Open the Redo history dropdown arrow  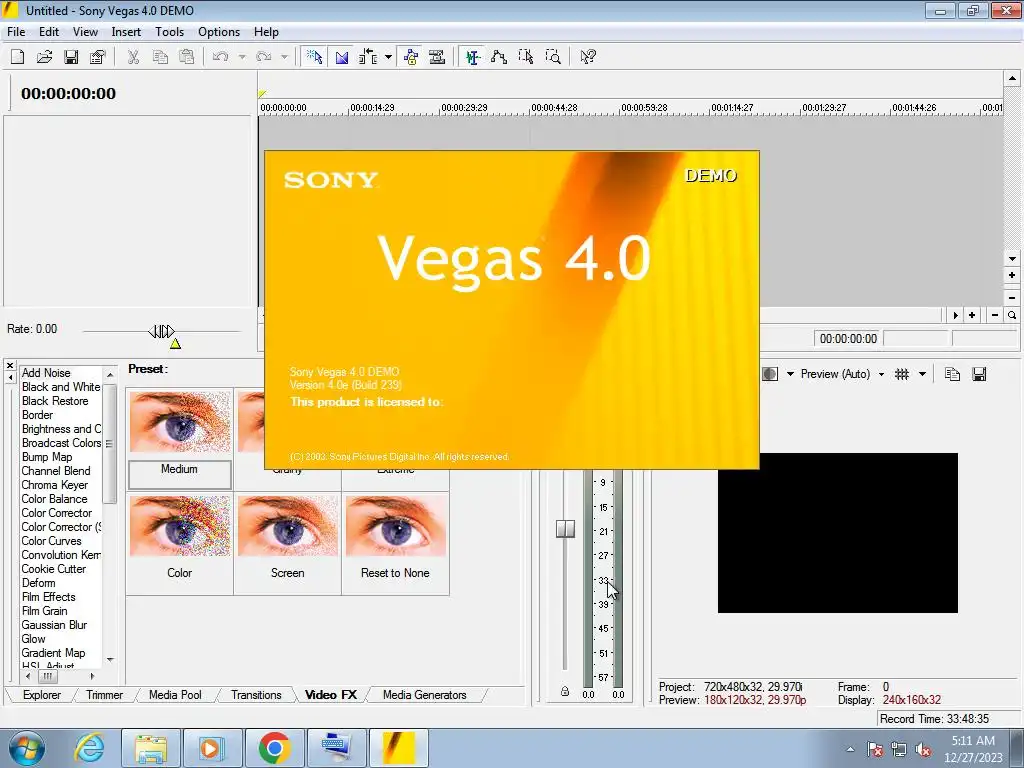[284, 57]
